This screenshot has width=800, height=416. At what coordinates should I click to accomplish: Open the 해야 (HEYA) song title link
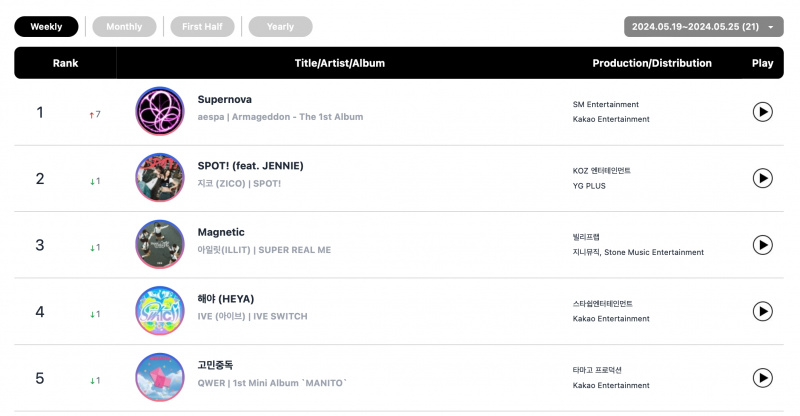click(226, 299)
